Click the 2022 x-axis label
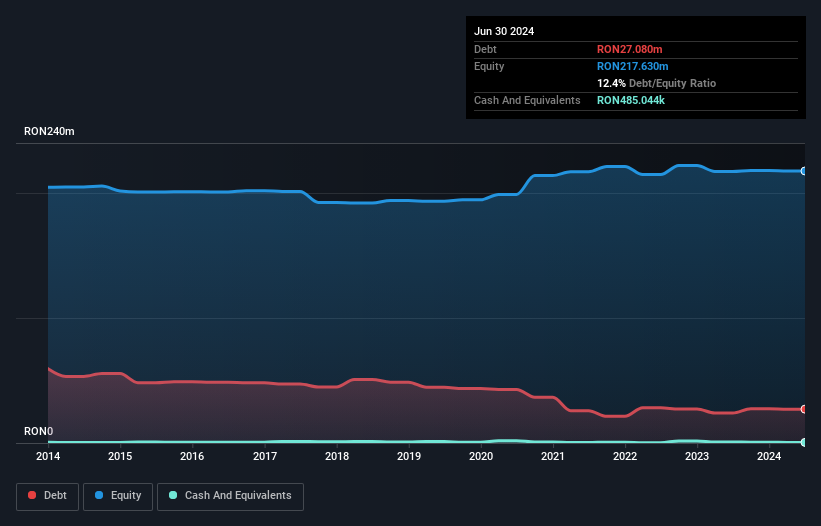The width and height of the screenshot is (821, 526). coord(625,456)
